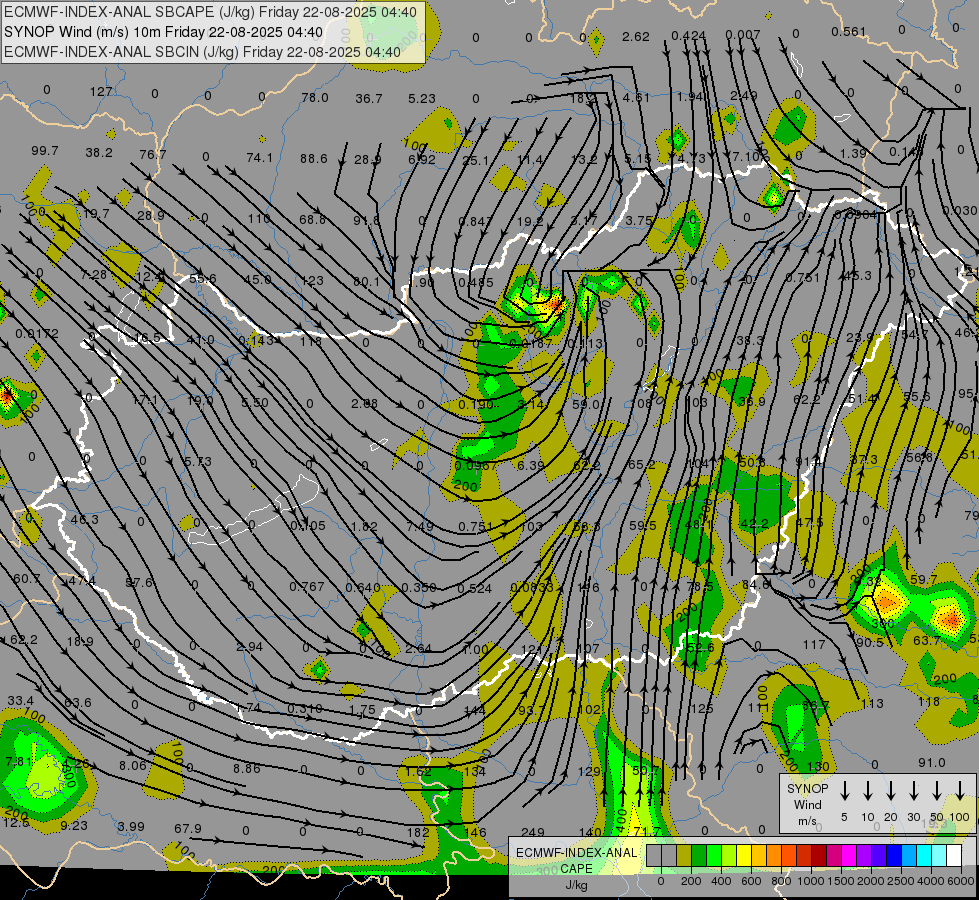Click the map value 78.0
This screenshot has width=979, height=900.
tap(315, 97)
